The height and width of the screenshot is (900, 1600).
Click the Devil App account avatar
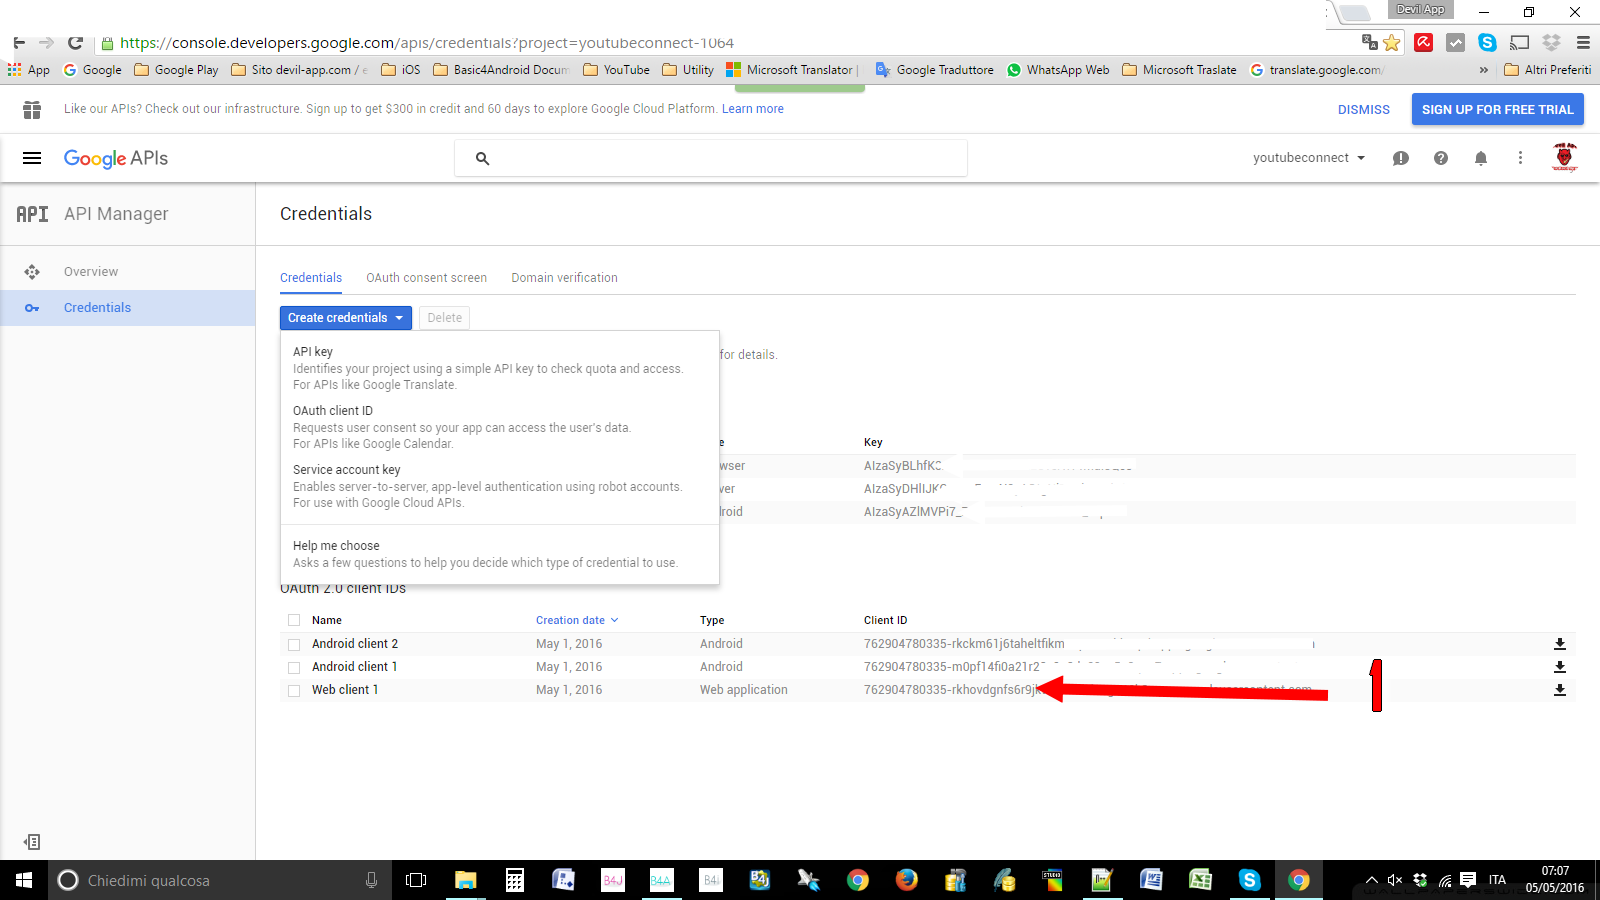pos(1565,157)
